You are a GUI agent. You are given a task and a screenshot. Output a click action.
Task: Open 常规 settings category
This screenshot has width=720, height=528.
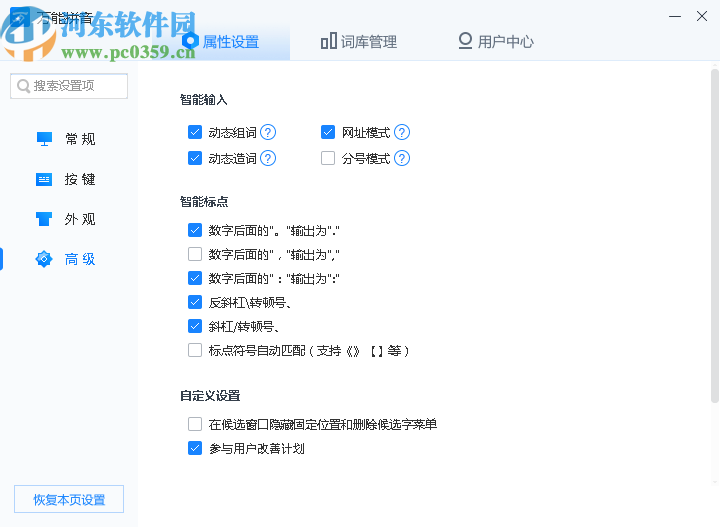click(66, 139)
